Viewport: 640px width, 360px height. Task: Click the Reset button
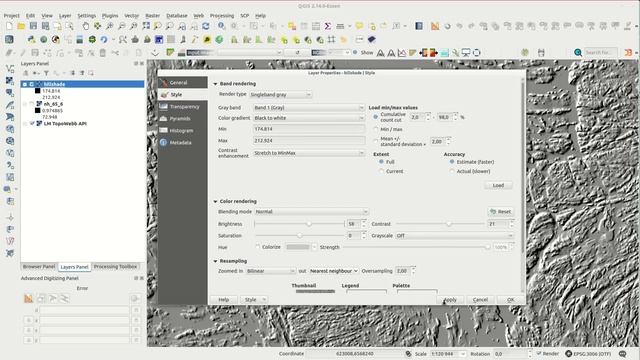coord(500,211)
